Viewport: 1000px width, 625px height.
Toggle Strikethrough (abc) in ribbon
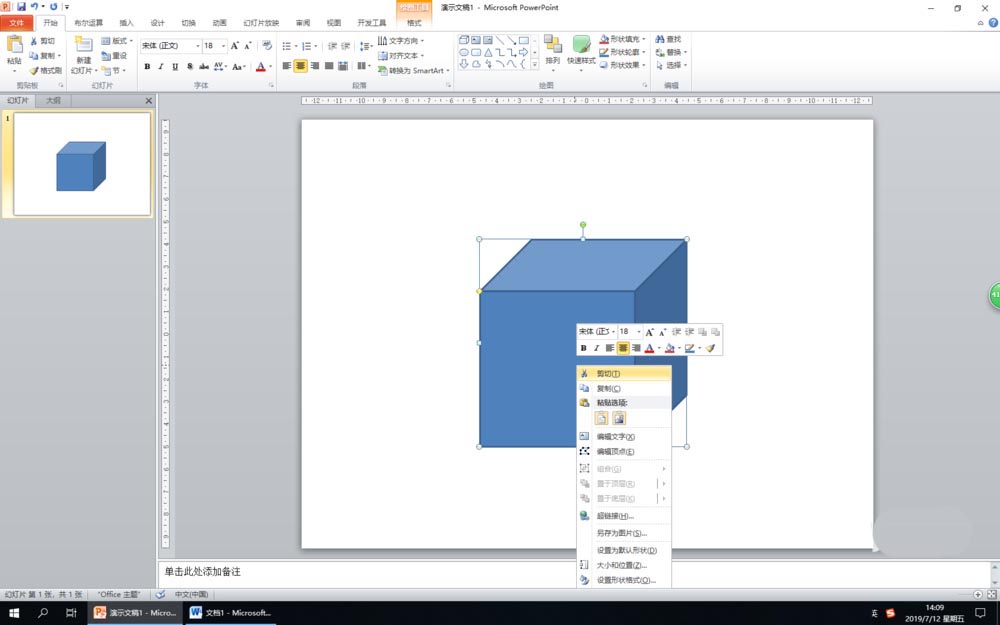(204, 66)
